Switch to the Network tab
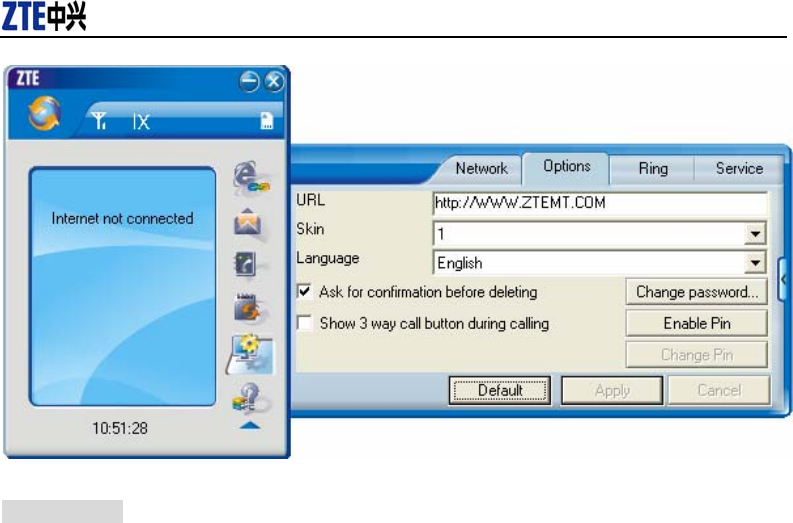Viewport: 793px width, 523px height. coord(481,168)
